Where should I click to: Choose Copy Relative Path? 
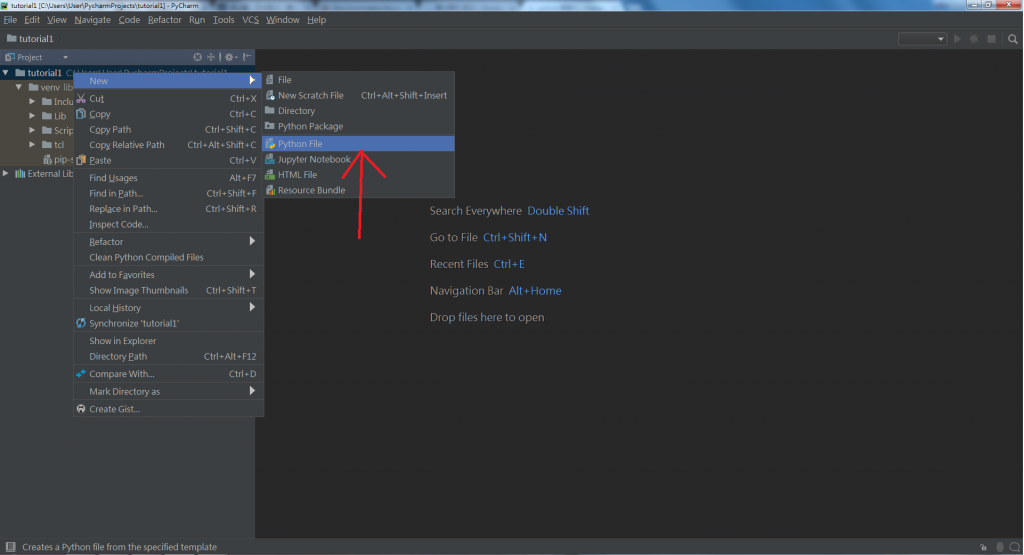pos(168,145)
